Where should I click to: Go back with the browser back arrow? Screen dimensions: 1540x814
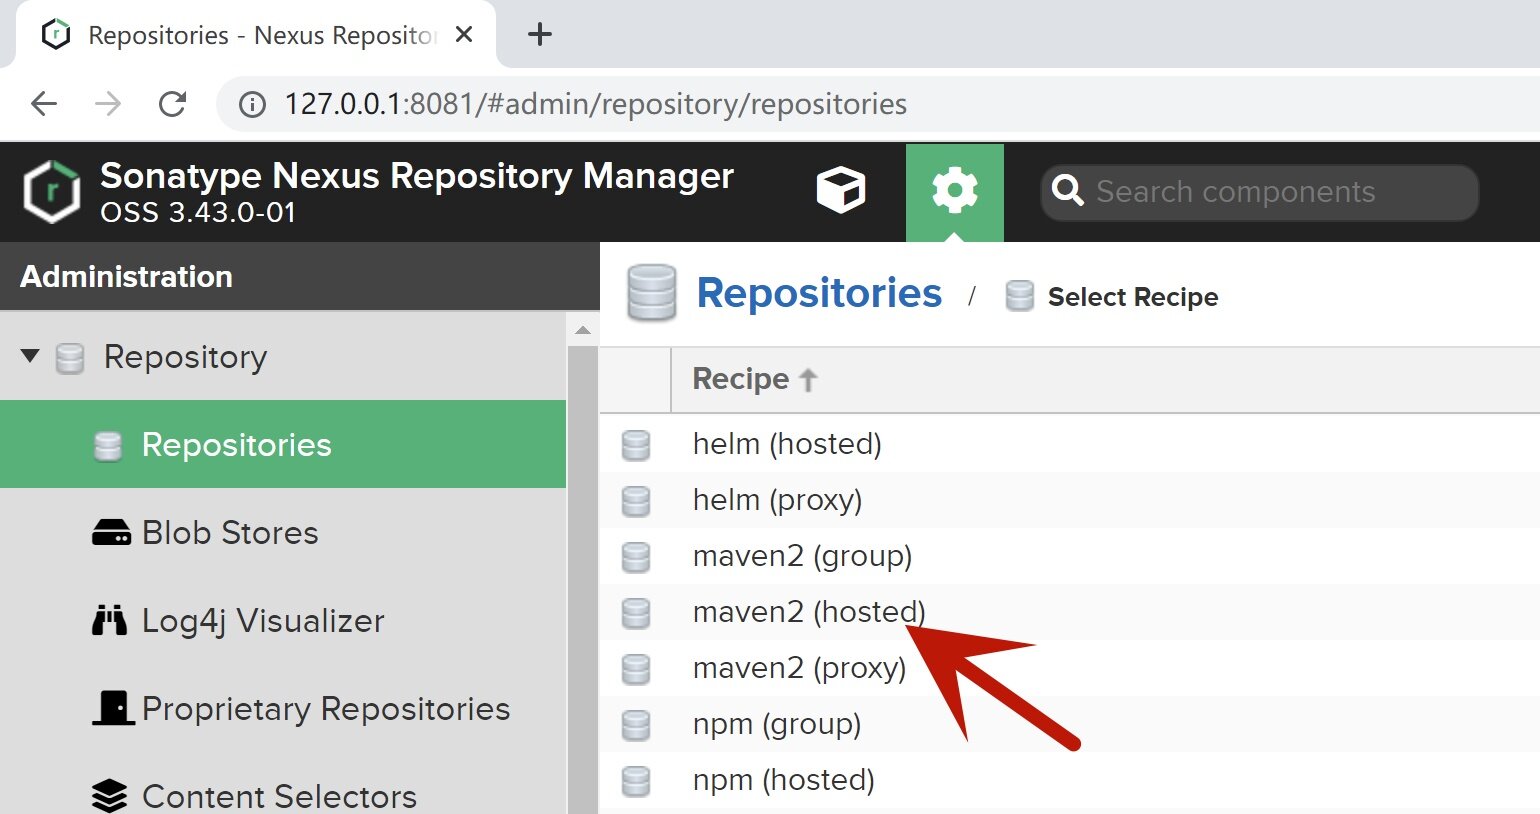[44, 104]
